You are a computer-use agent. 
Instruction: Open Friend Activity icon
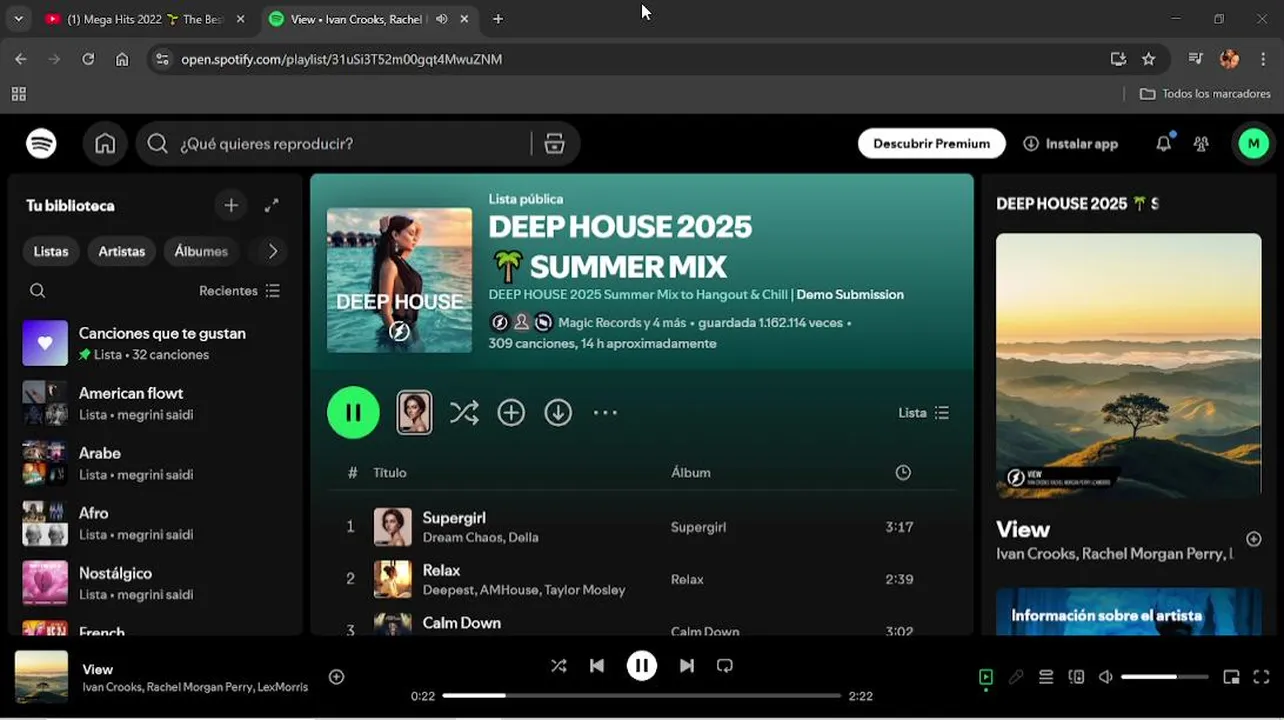click(1201, 144)
